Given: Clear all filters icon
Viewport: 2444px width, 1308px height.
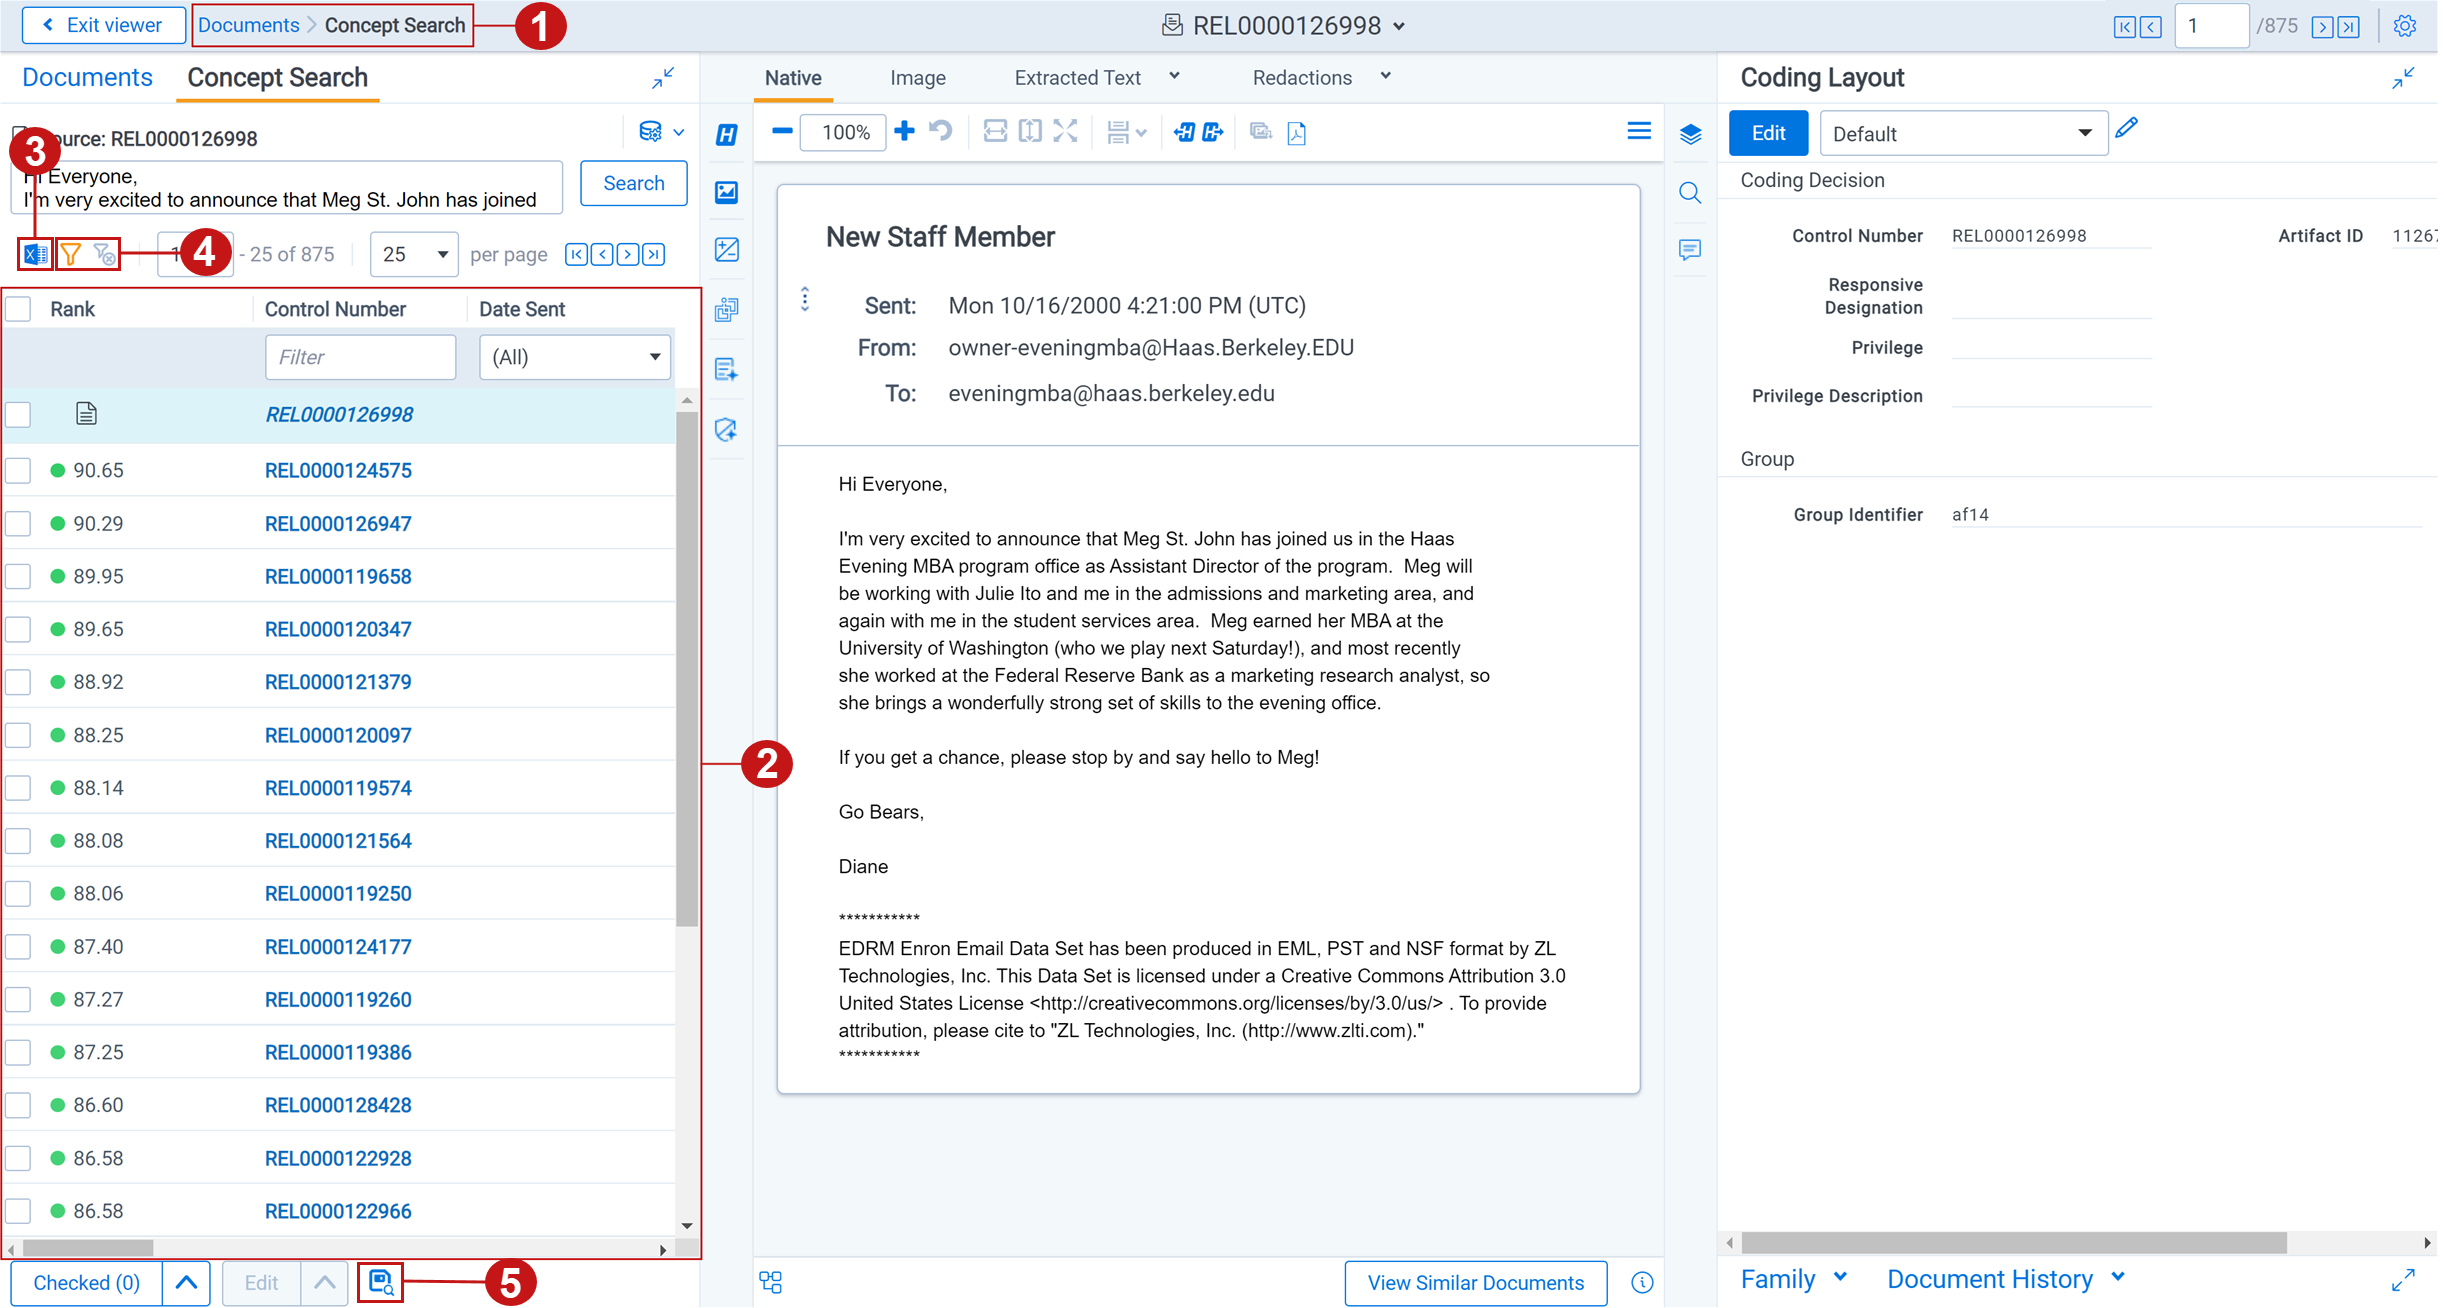Looking at the screenshot, I should tap(104, 255).
